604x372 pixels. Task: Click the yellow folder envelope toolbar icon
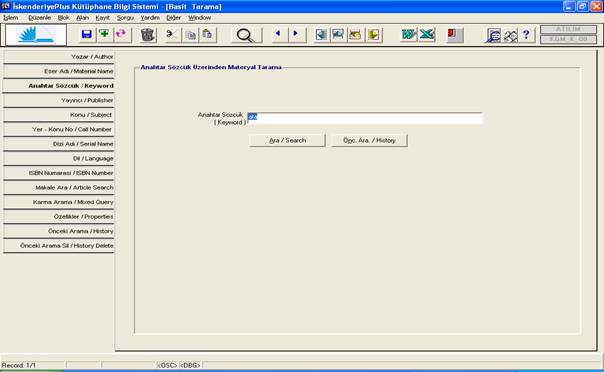coord(356,35)
